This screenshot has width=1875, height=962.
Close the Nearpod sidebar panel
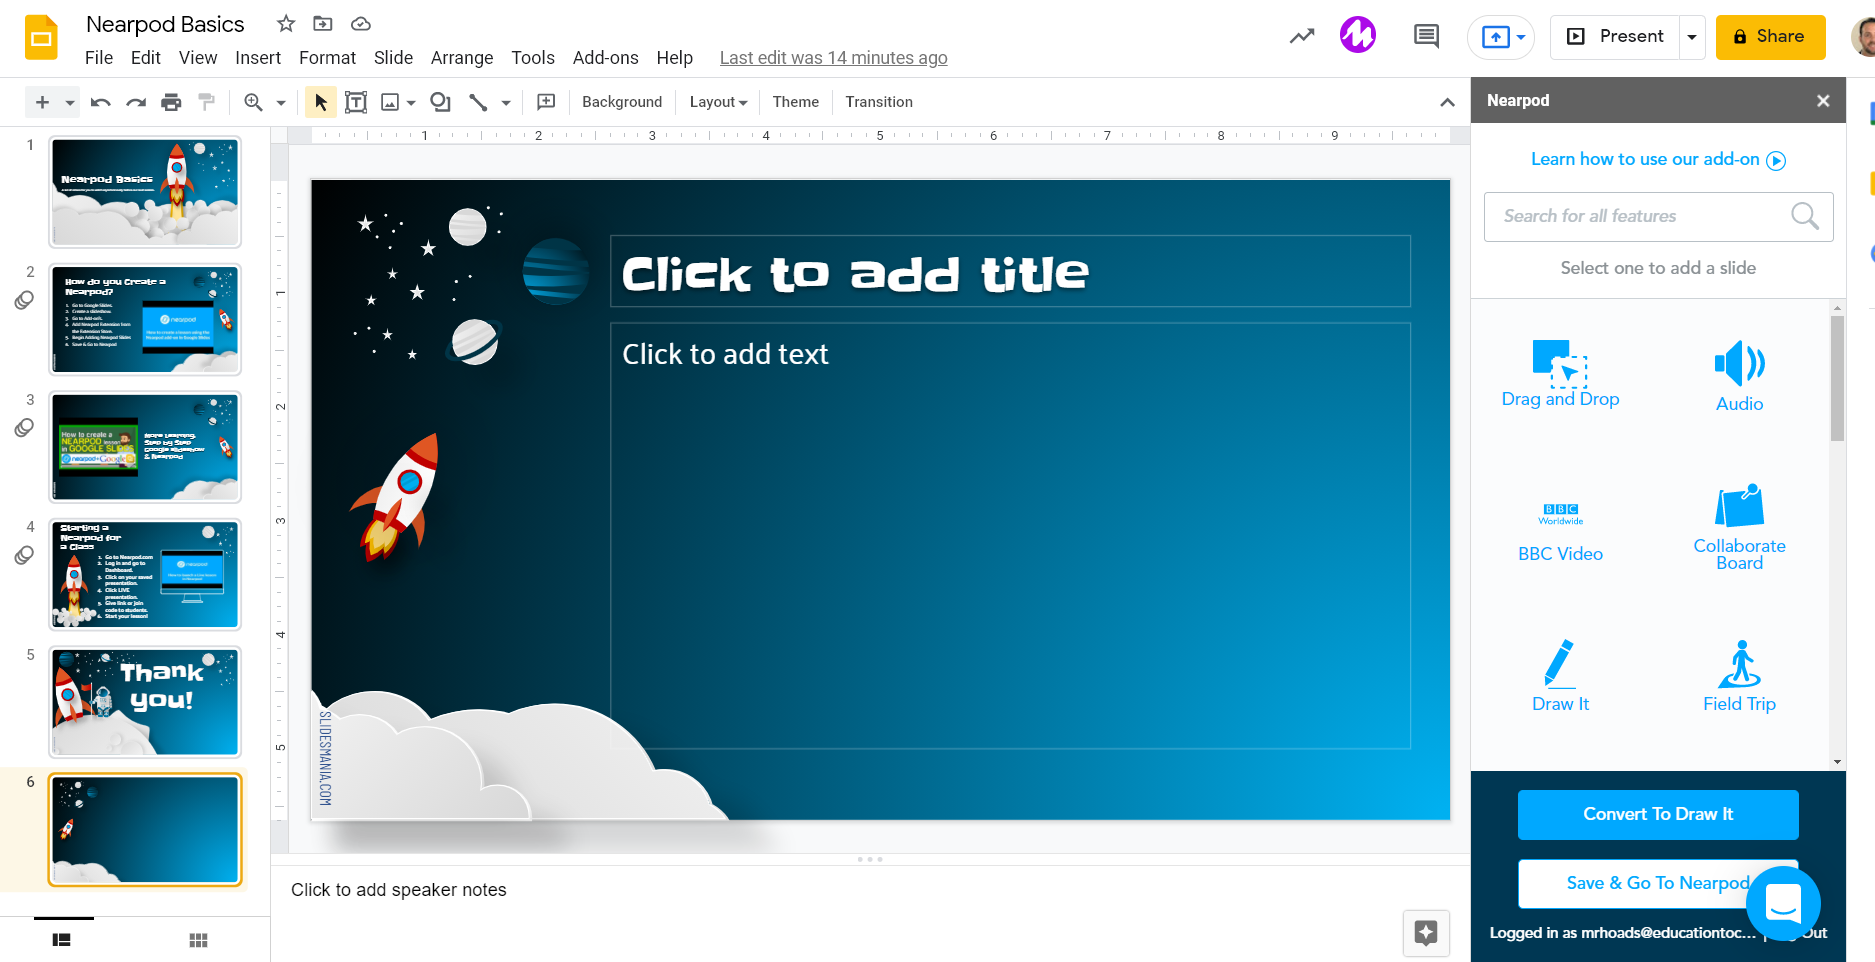(x=1823, y=101)
